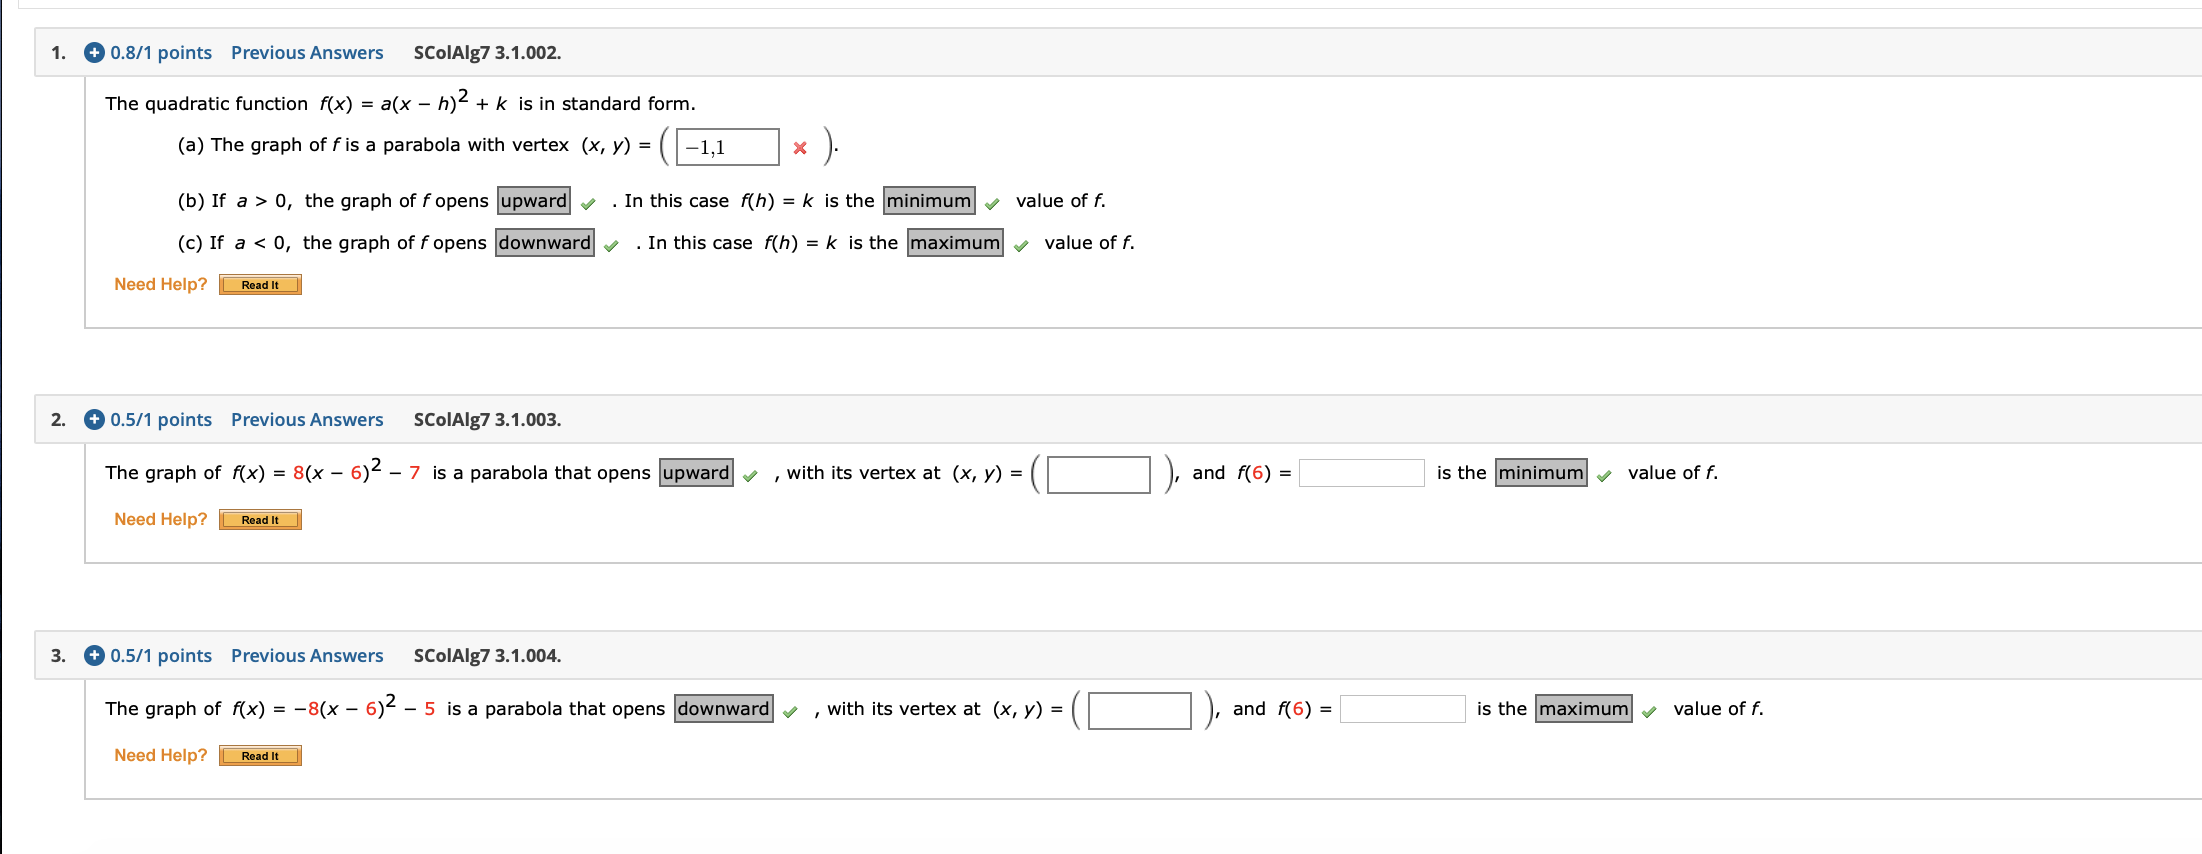Open the 'upward' dropdown in question 2

click(x=696, y=473)
